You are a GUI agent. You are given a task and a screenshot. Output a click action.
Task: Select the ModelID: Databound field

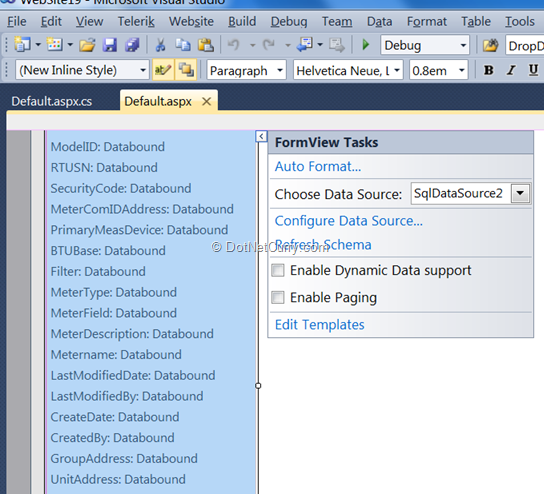108,147
